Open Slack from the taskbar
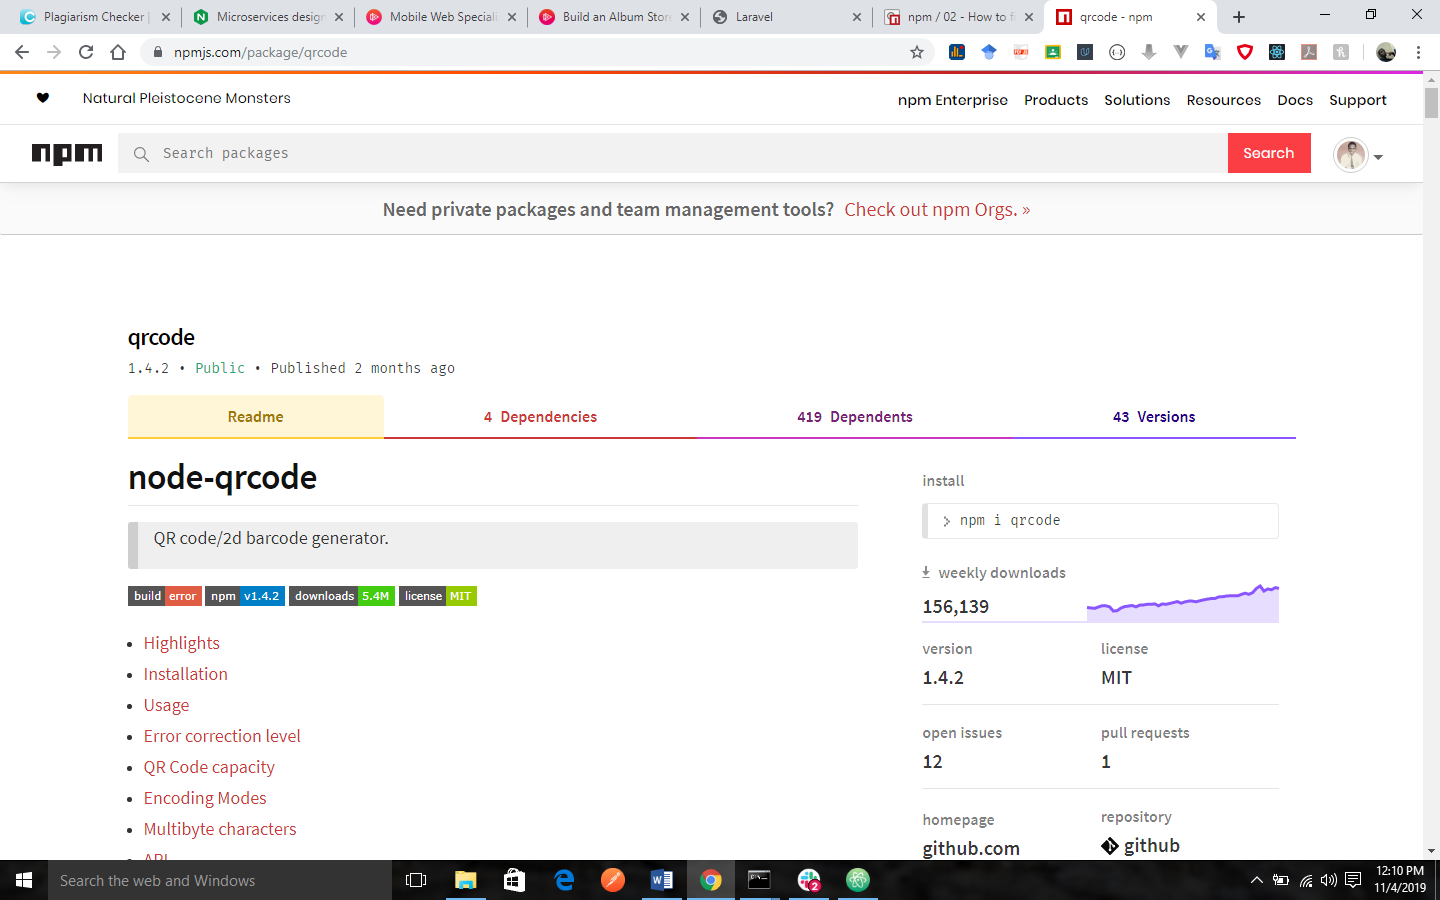The image size is (1440, 900). point(809,880)
